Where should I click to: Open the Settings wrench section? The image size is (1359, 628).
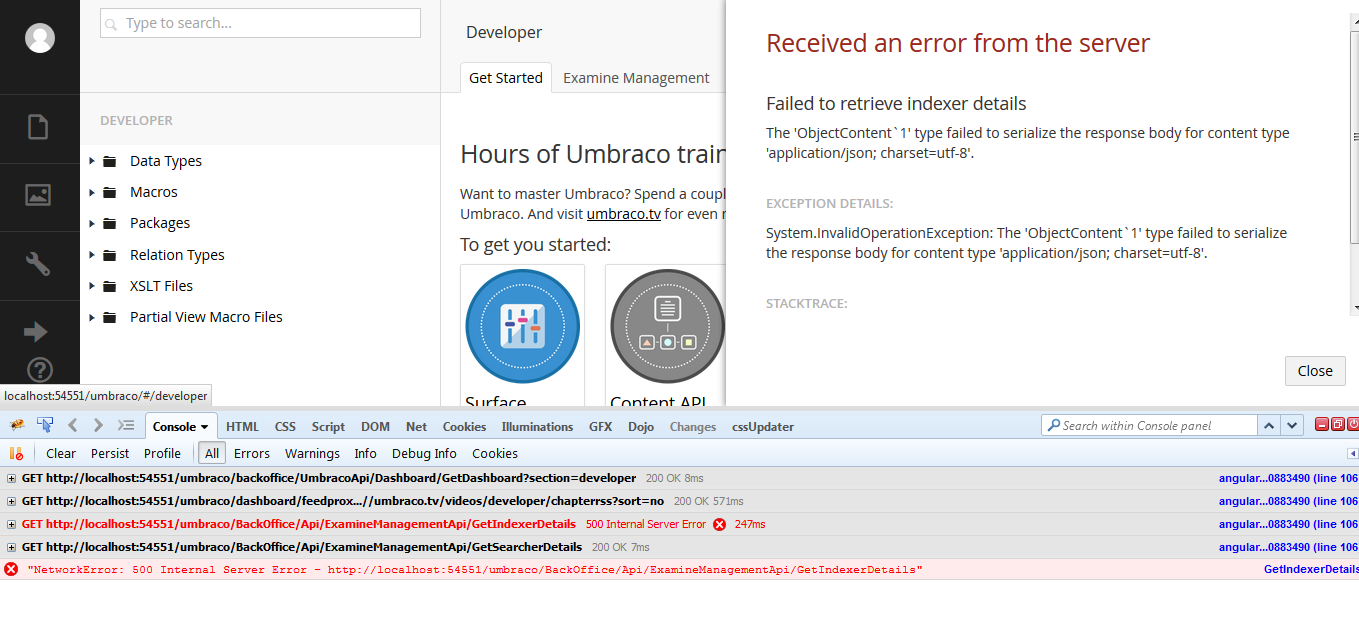pos(38,264)
